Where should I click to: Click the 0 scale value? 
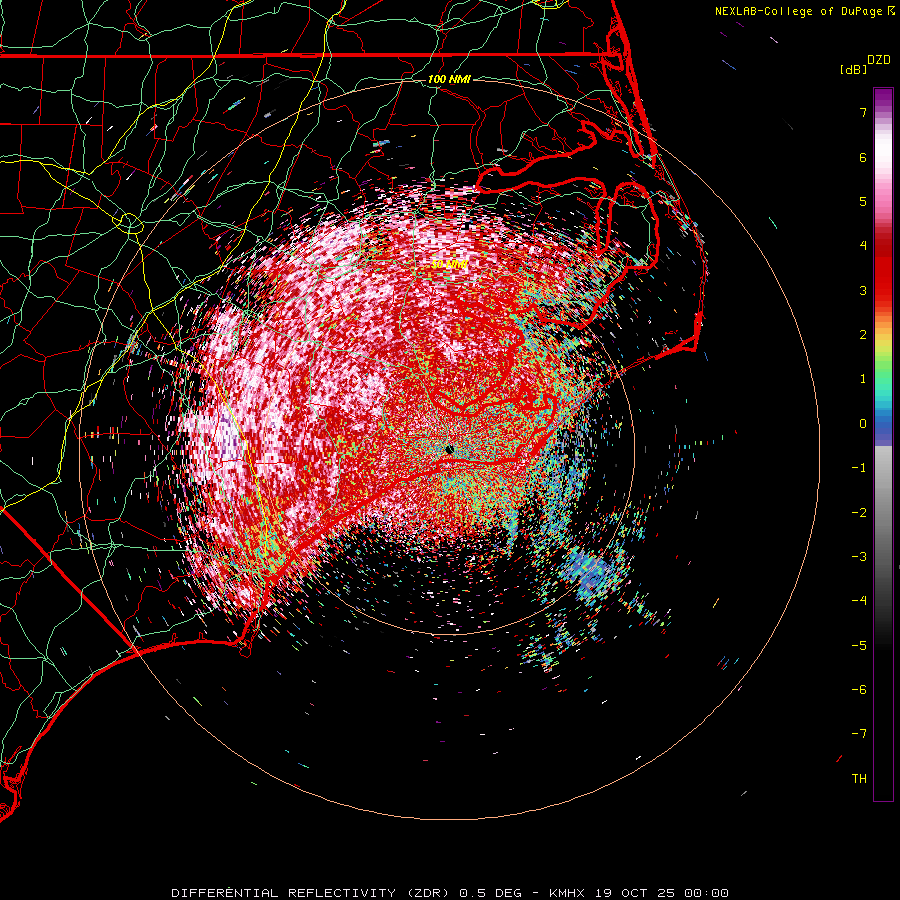(863, 424)
